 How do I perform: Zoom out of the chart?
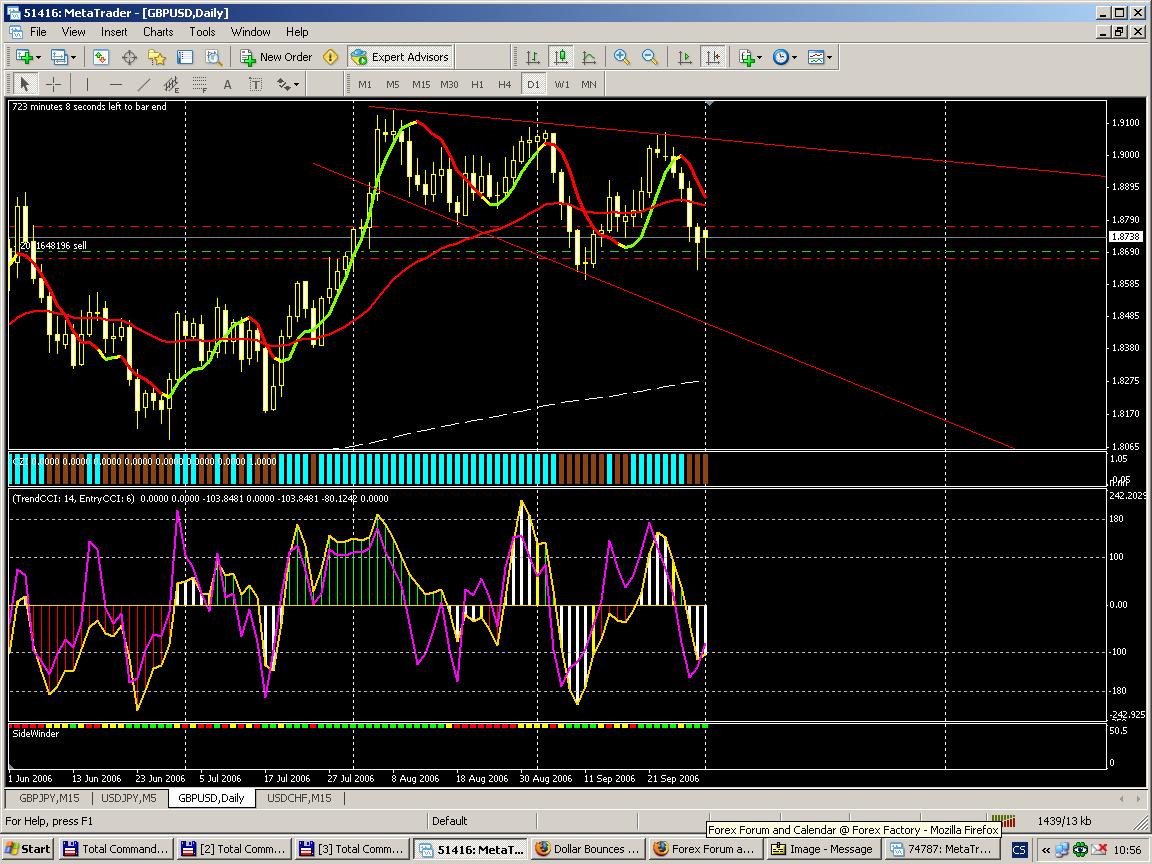pos(650,57)
